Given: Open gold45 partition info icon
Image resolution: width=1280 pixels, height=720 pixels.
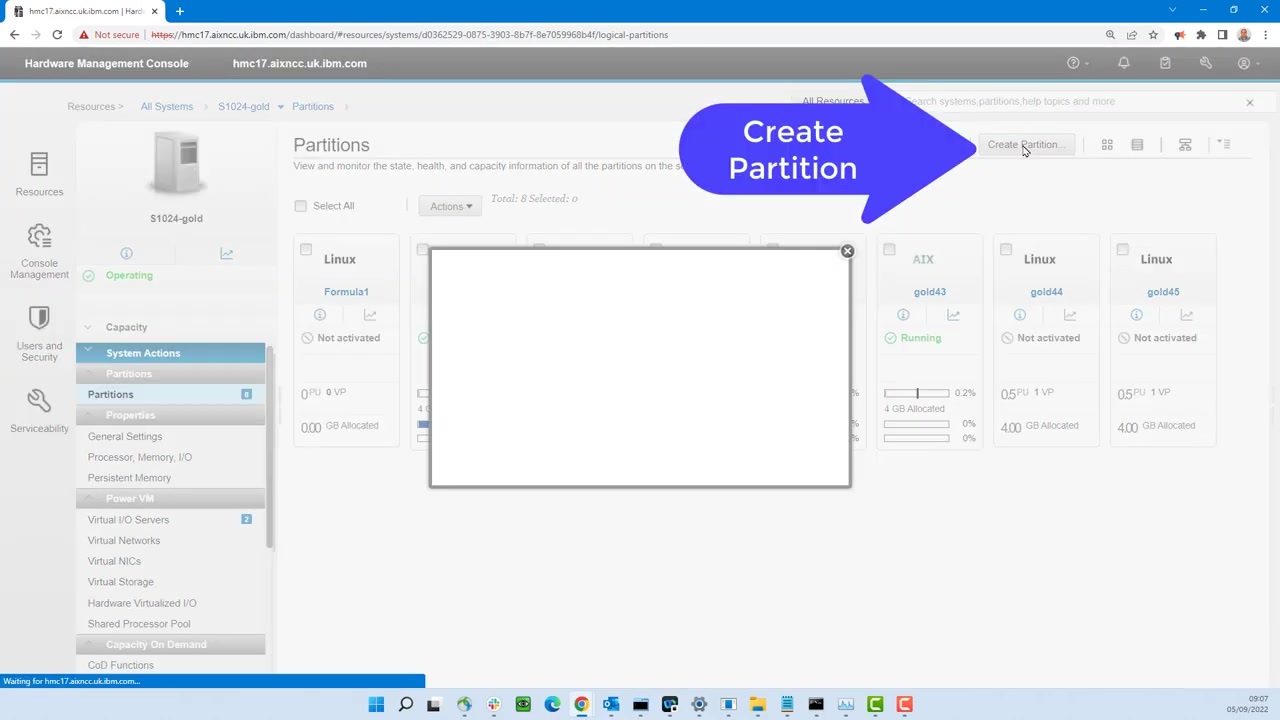Looking at the screenshot, I should [1137, 315].
